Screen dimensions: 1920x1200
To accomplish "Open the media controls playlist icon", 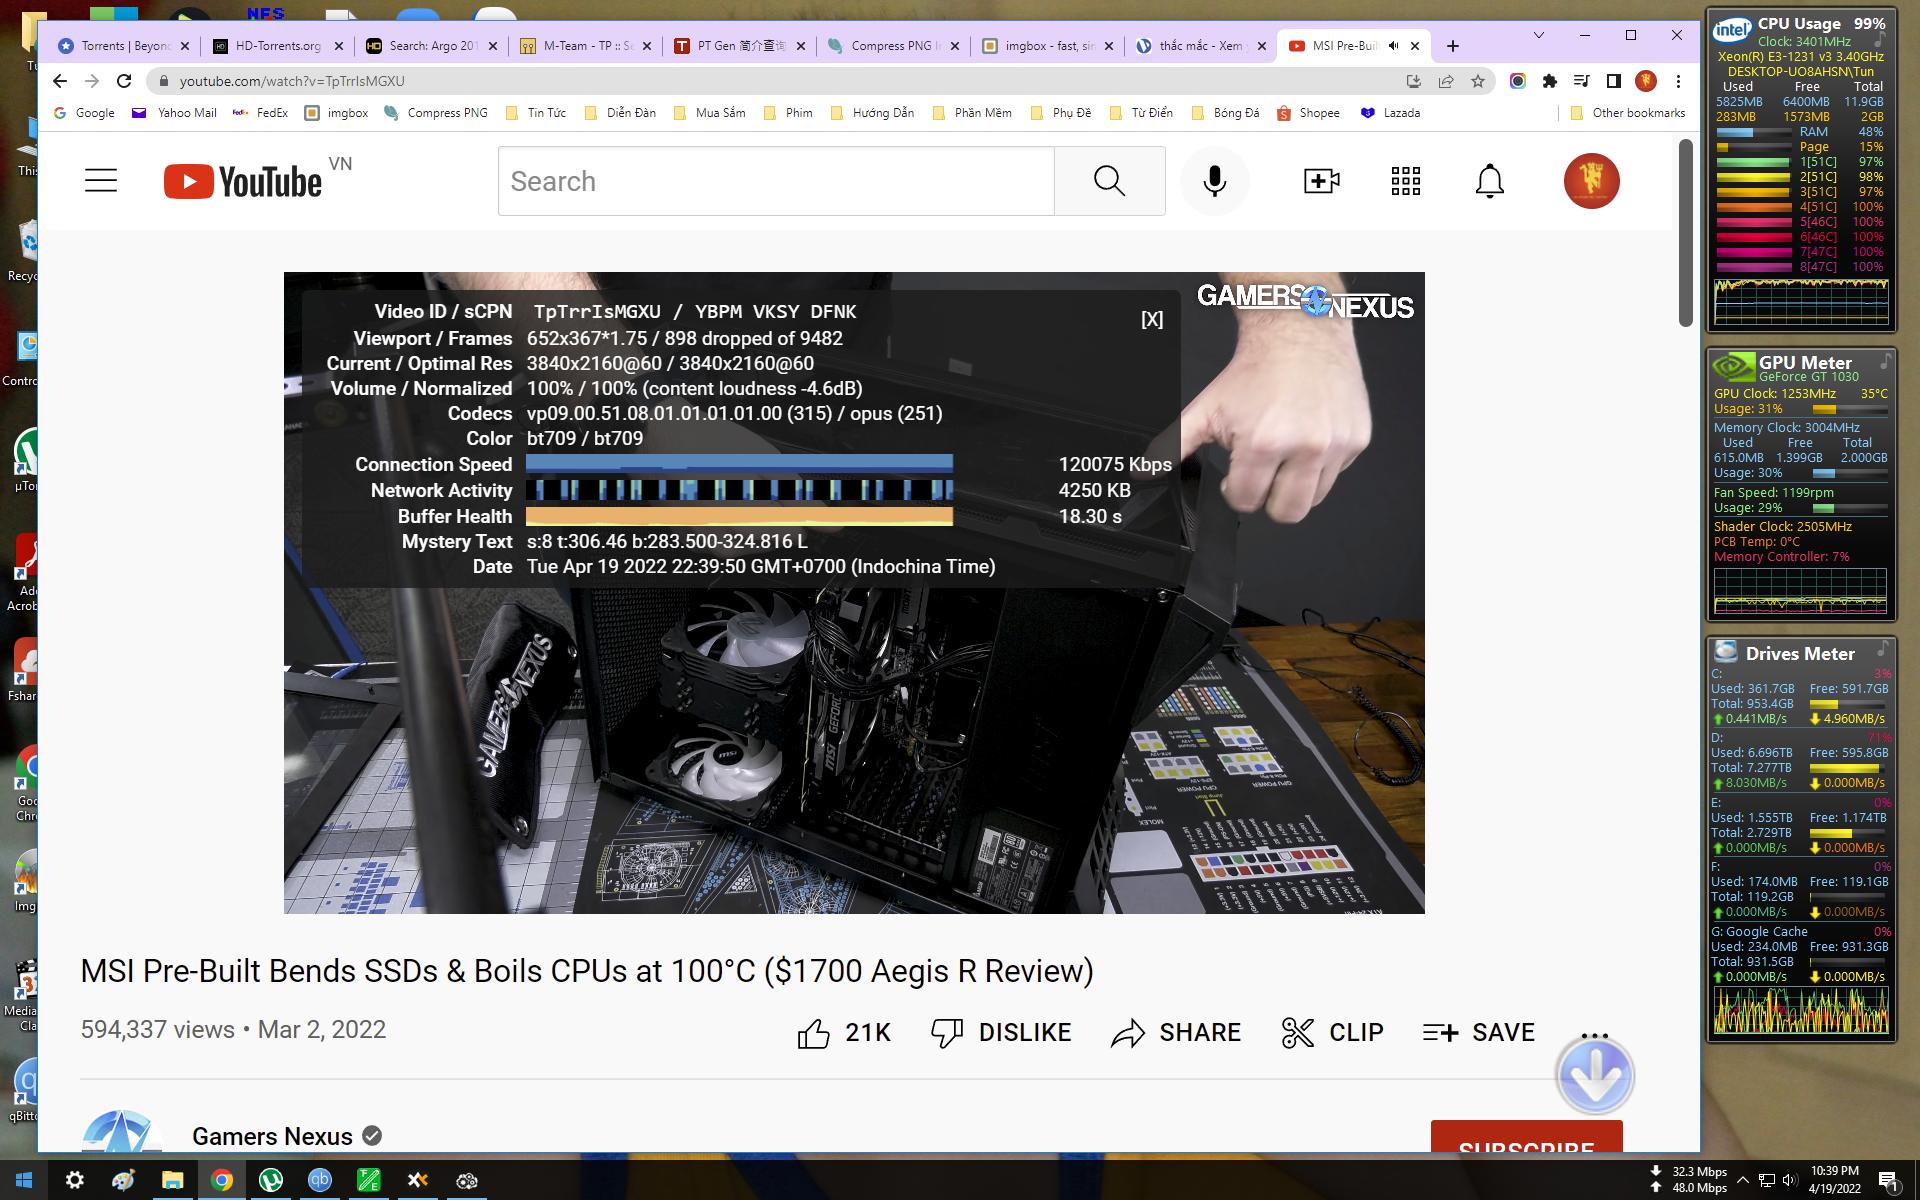I will point(1581,81).
